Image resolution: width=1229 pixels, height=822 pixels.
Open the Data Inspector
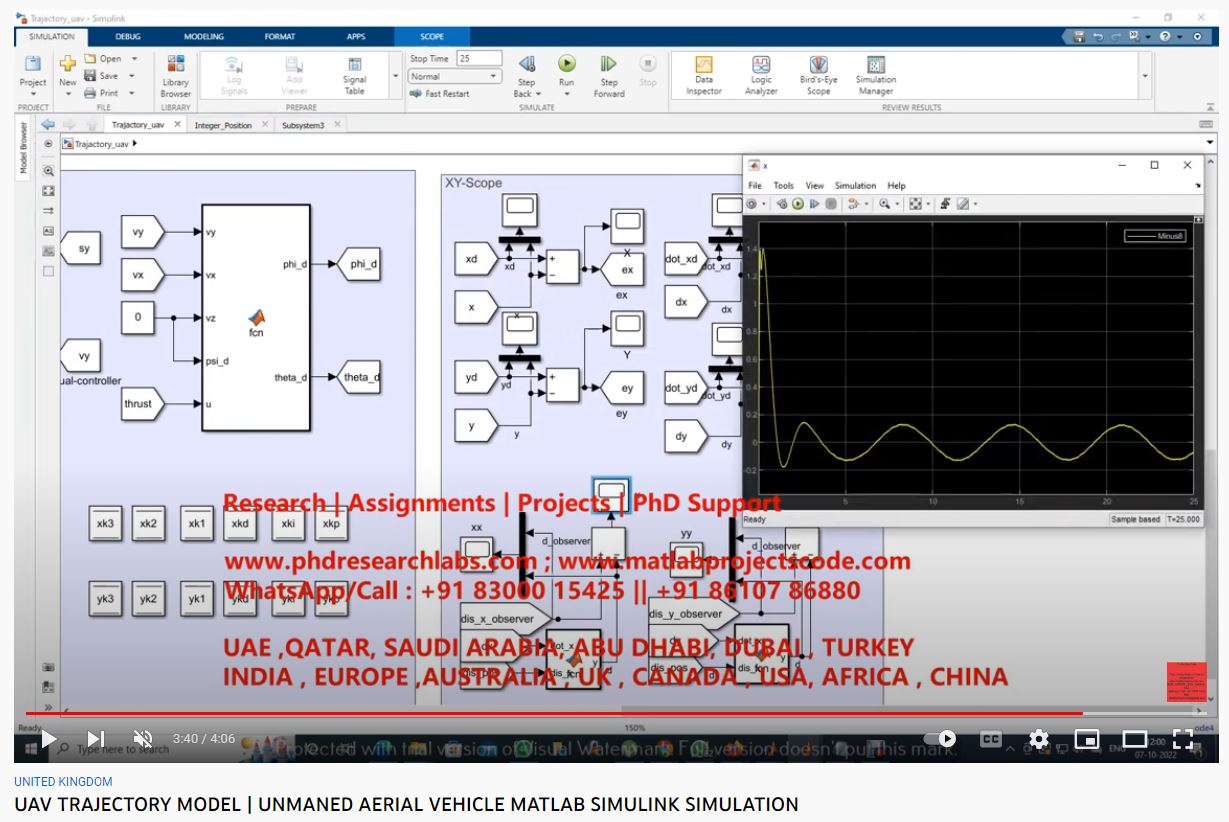pos(703,66)
